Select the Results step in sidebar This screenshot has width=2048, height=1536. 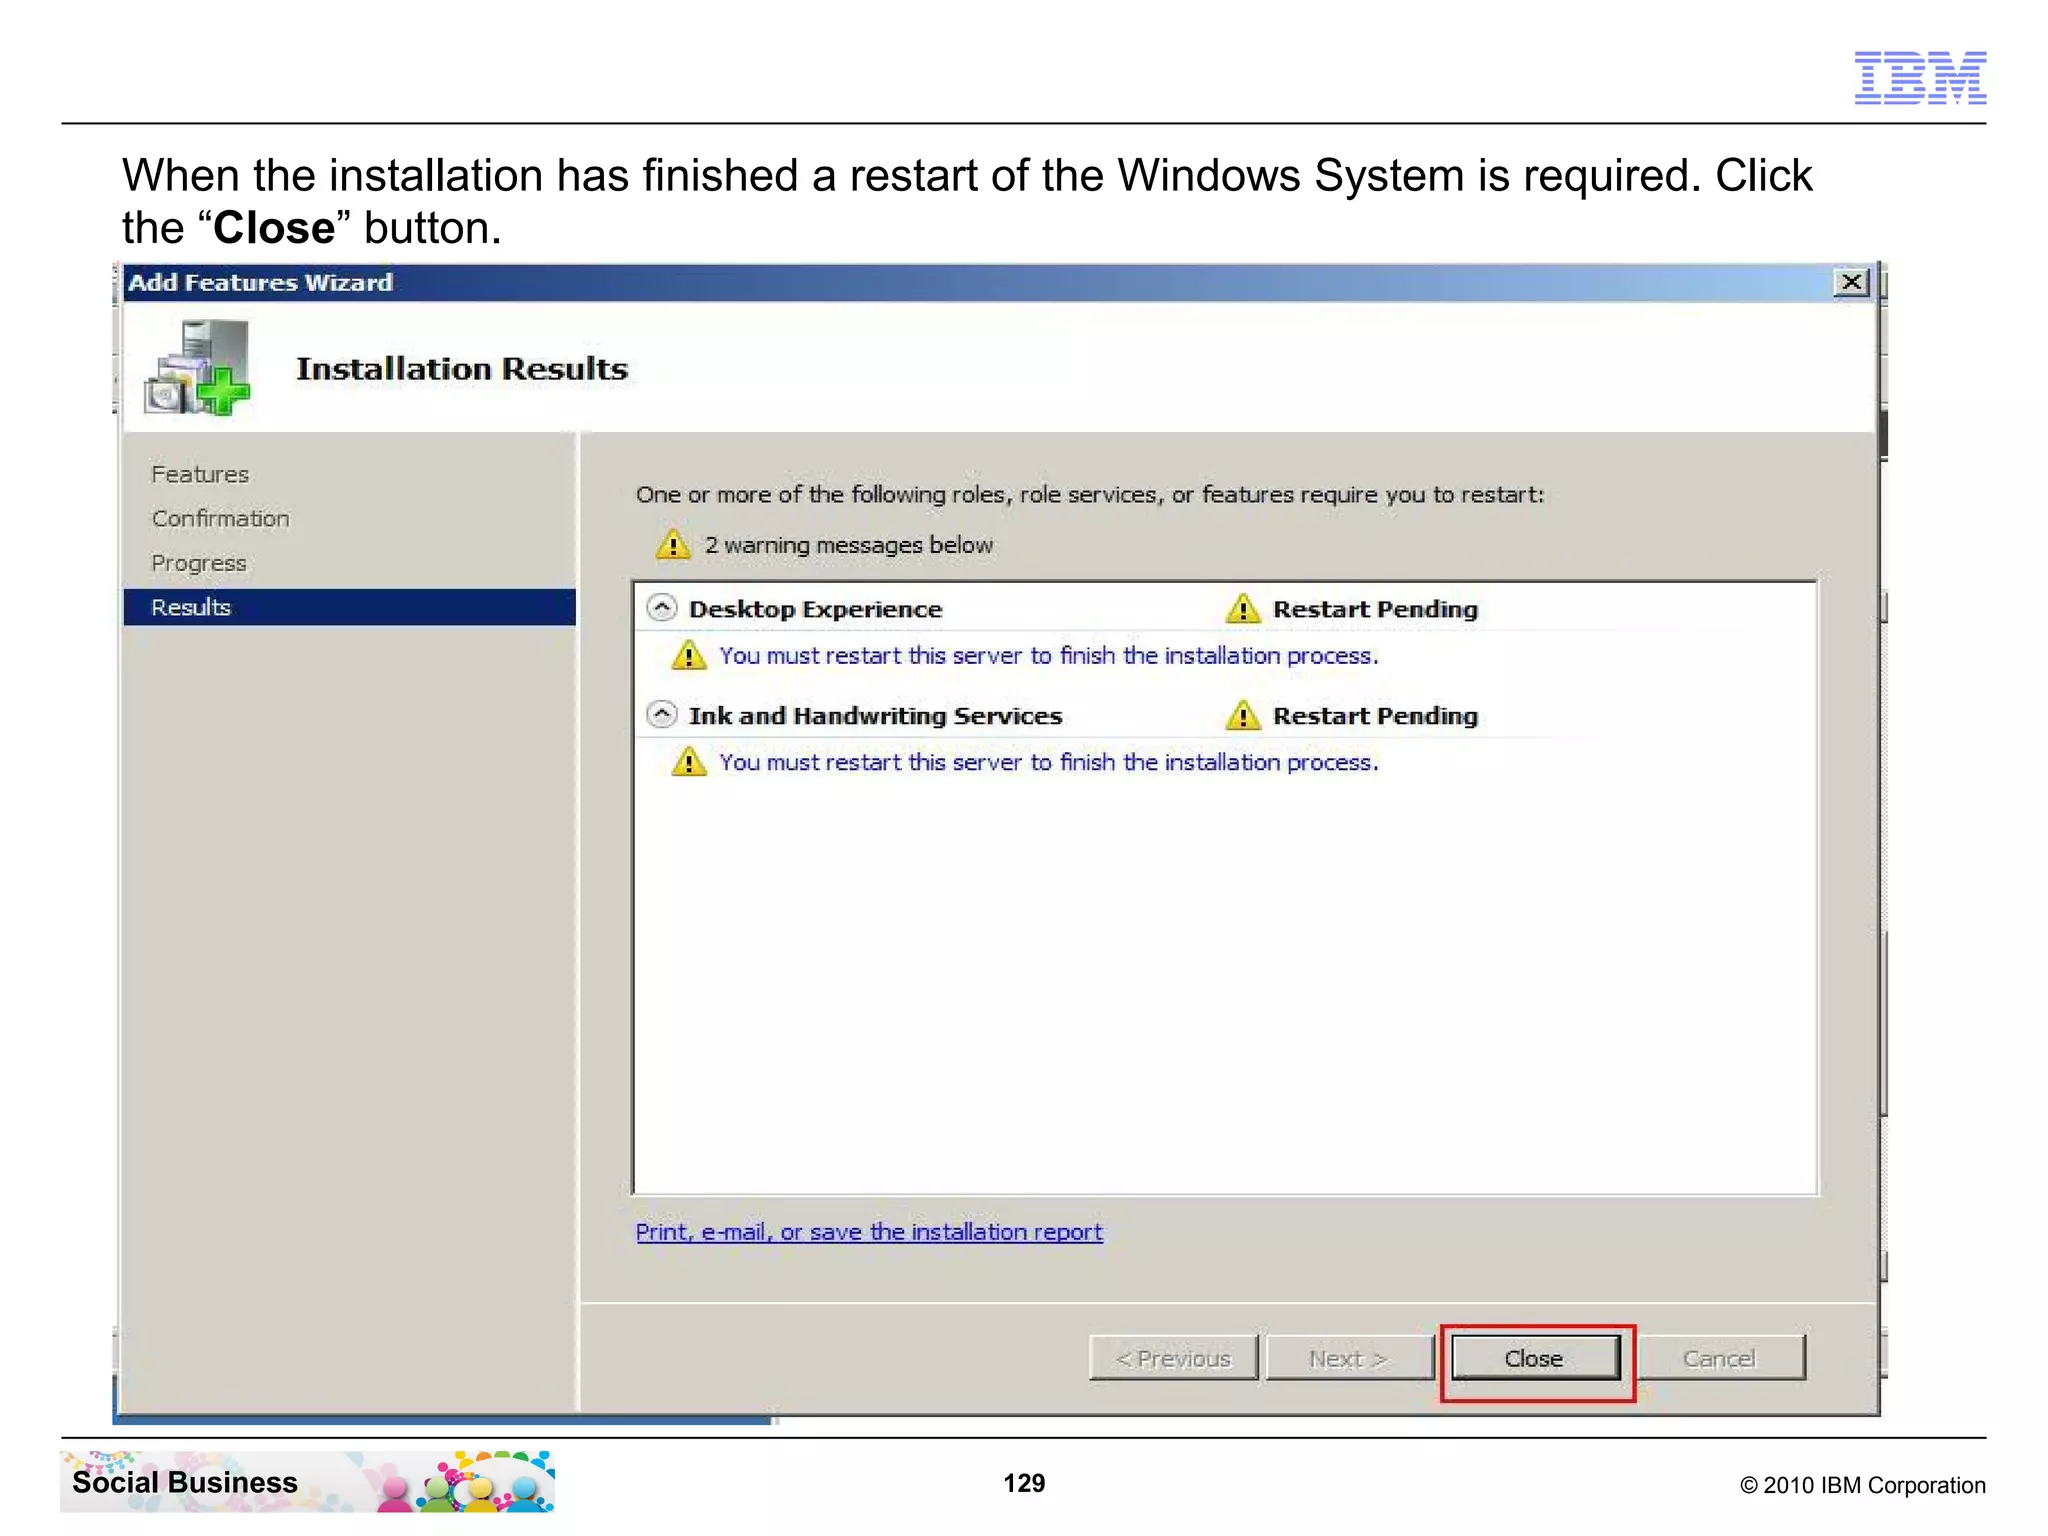349,607
